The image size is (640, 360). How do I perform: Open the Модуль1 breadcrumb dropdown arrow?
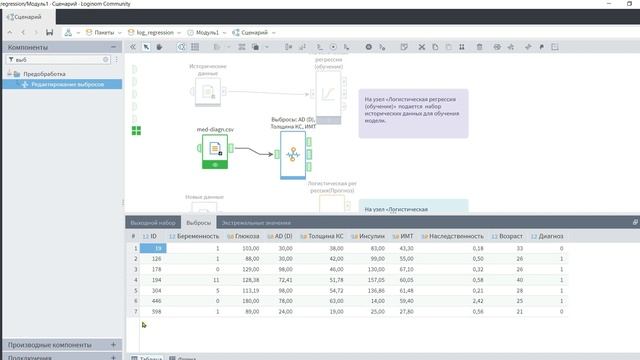(224, 33)
